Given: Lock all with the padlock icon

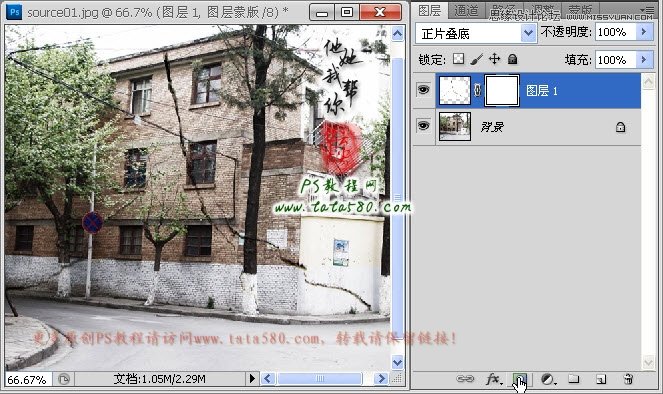Looking at the screenshot, I should tap(512, 59).
